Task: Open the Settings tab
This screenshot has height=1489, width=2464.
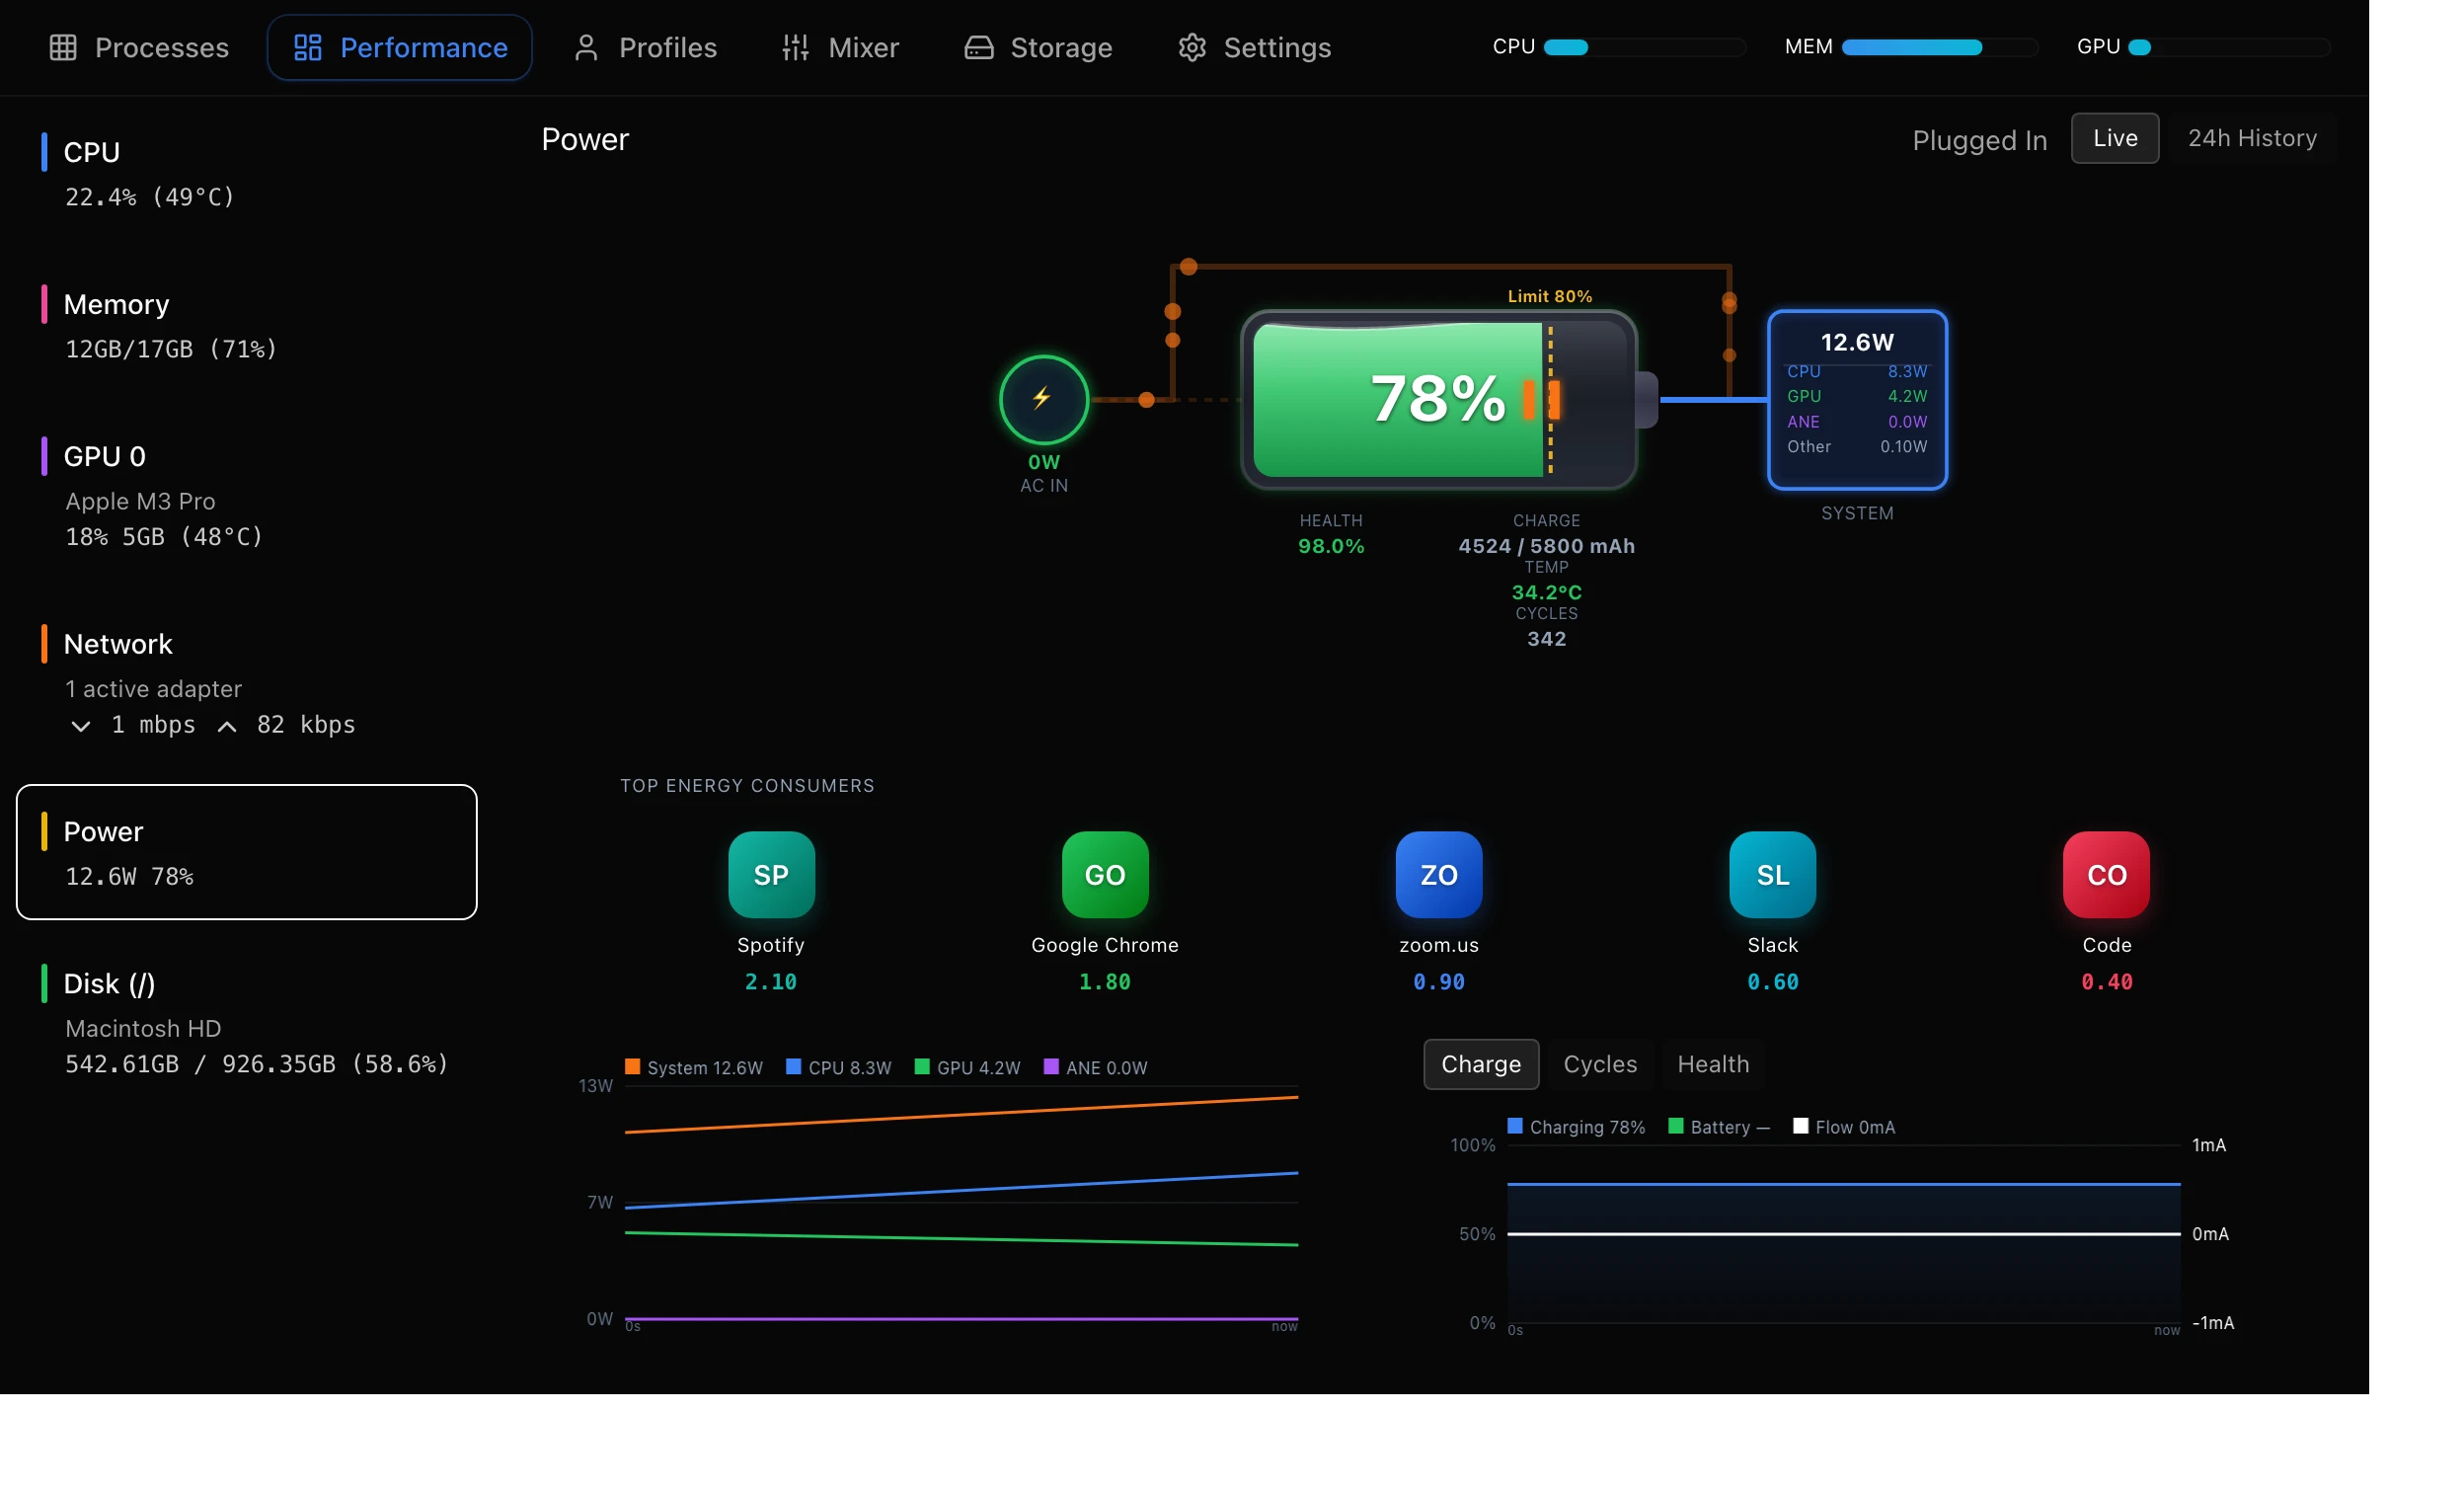Action: click(x=1254, y=47)
